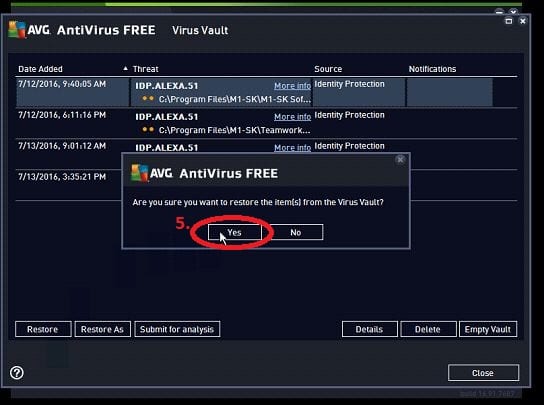Click the severity dots icon in Teamwork threat row
This screenshot has width=544, height=405.
[148, 129]
